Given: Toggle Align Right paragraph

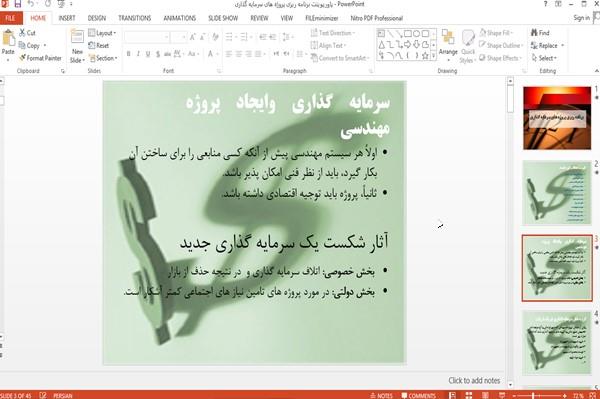Looking at the screenshot, I should pos(249,54).
